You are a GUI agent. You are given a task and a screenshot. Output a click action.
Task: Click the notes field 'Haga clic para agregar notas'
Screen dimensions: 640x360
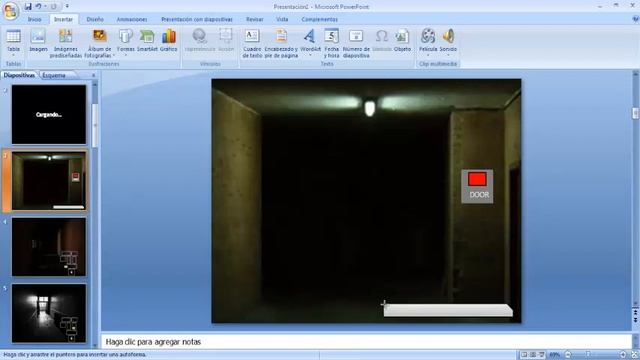click(366, 342)
